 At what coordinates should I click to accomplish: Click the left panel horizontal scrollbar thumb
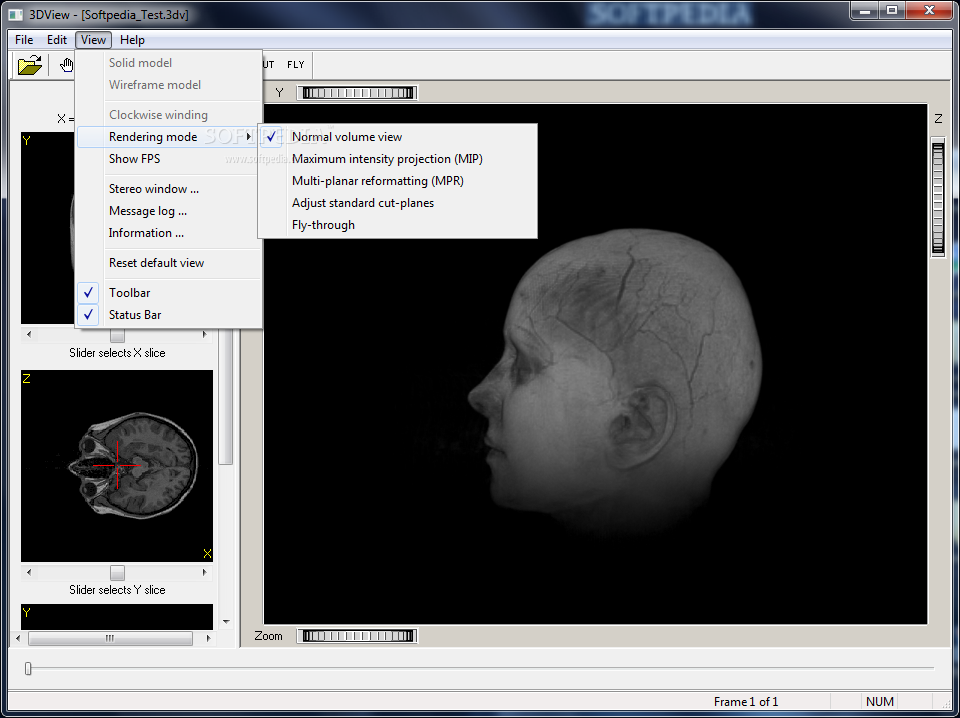click(x=110, y=638)
